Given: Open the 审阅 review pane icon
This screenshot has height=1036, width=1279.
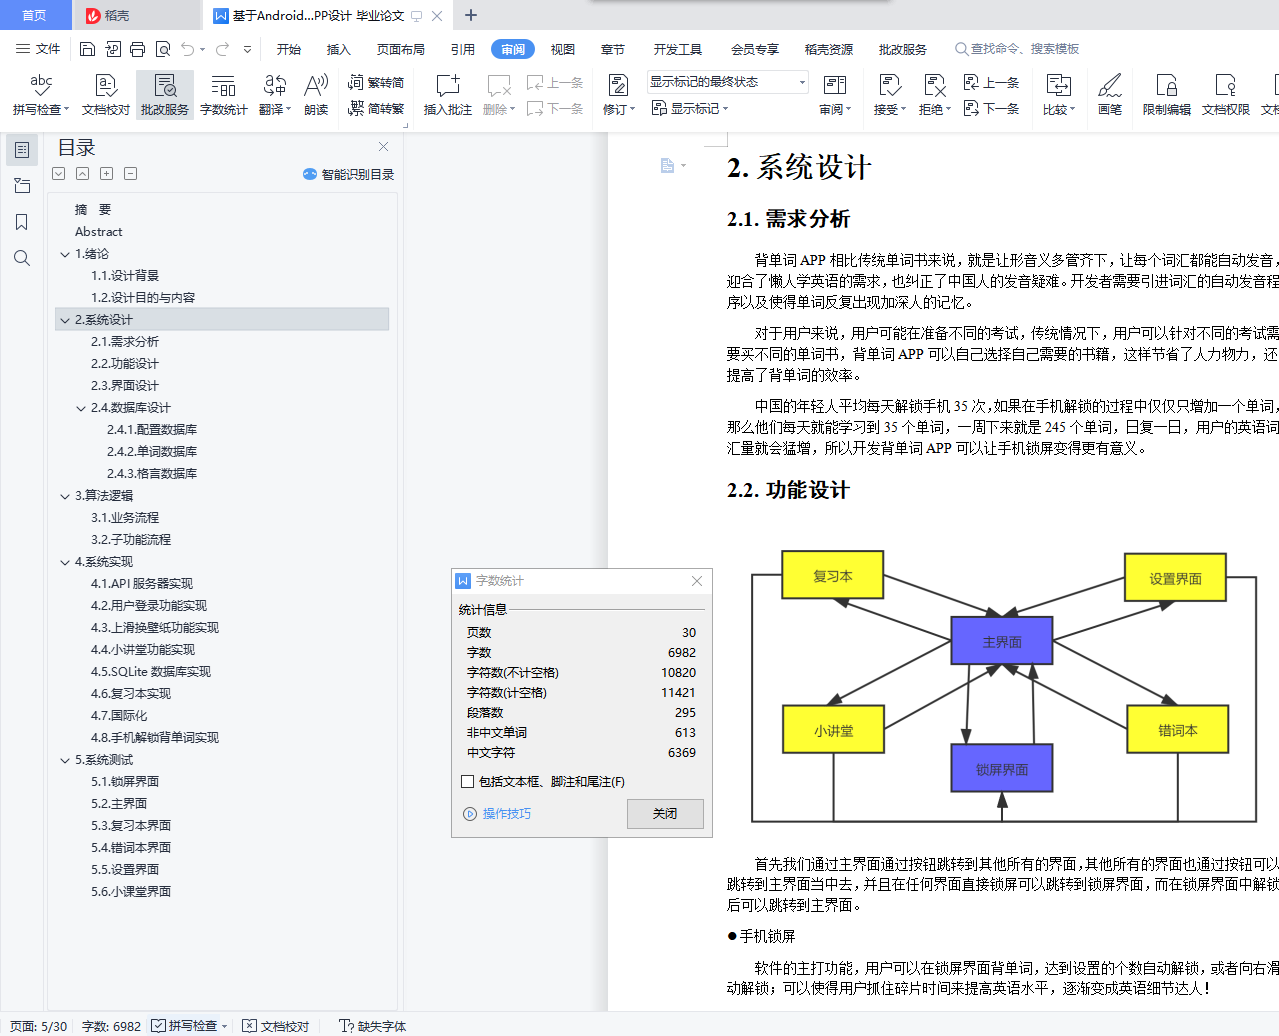Looking at the screenshot, I should click(x=835, y=95).
